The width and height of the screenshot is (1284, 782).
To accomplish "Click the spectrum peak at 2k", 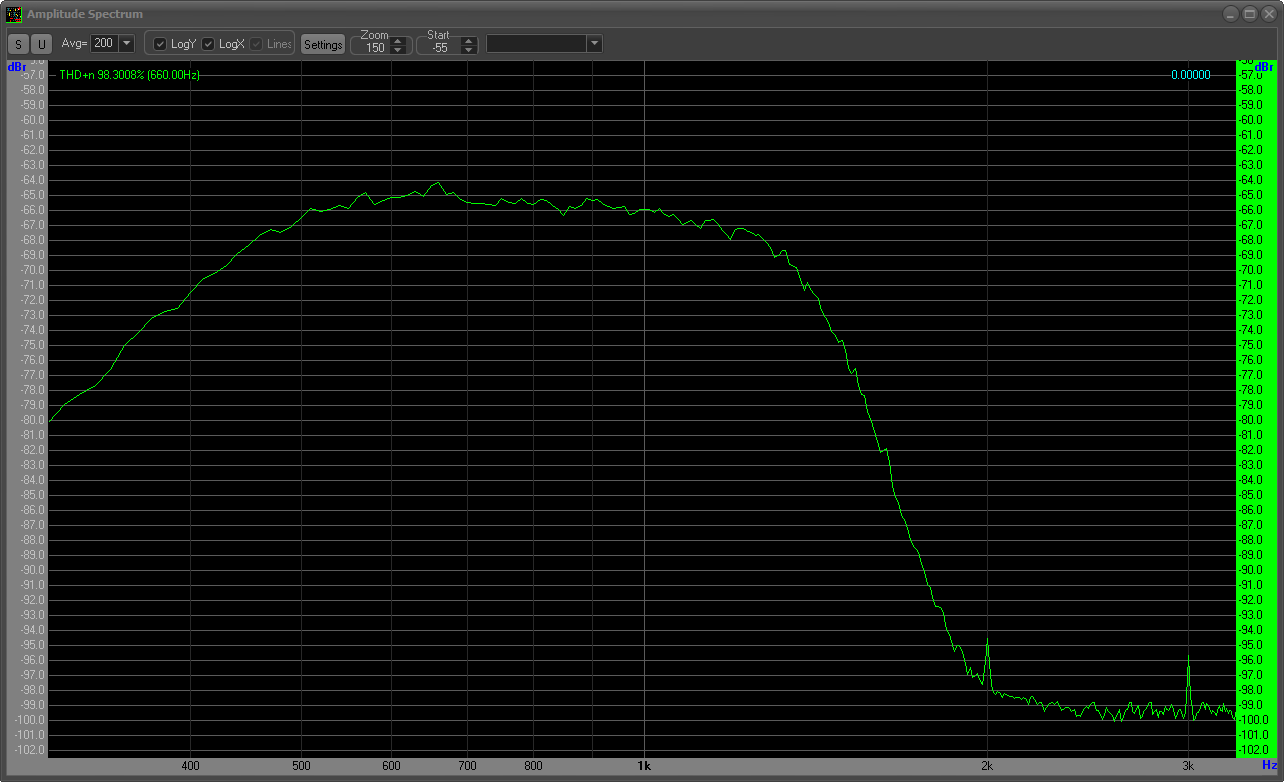I will (x=987, y=642).
